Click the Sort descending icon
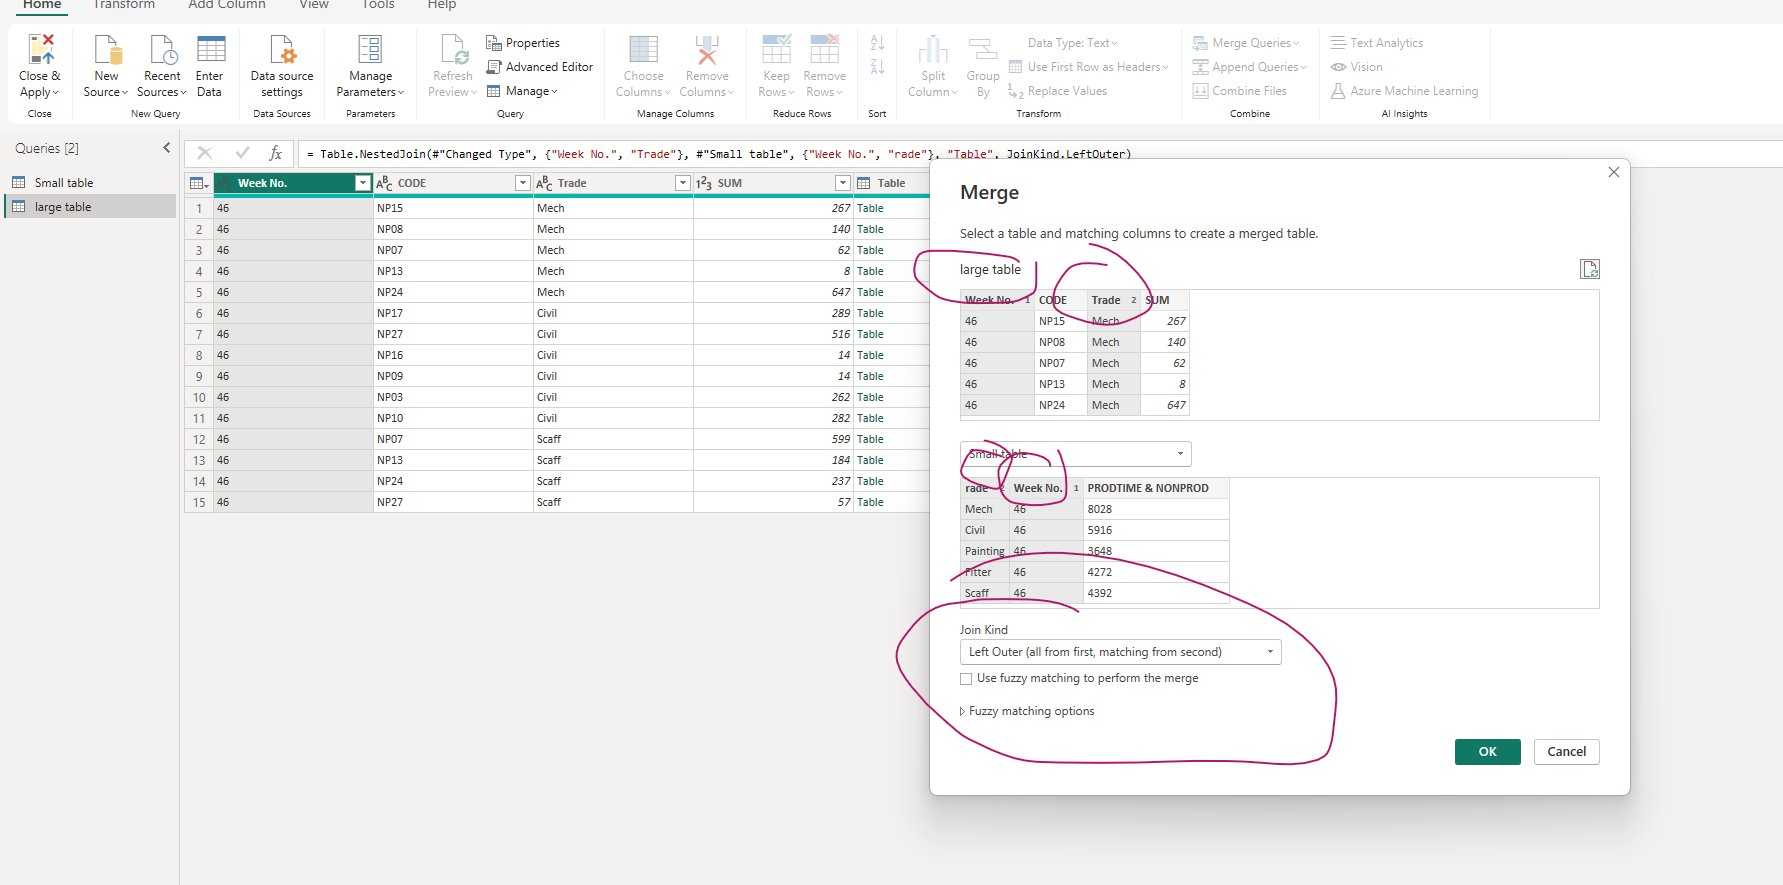The image size is (1783, 885). point(877,67)
